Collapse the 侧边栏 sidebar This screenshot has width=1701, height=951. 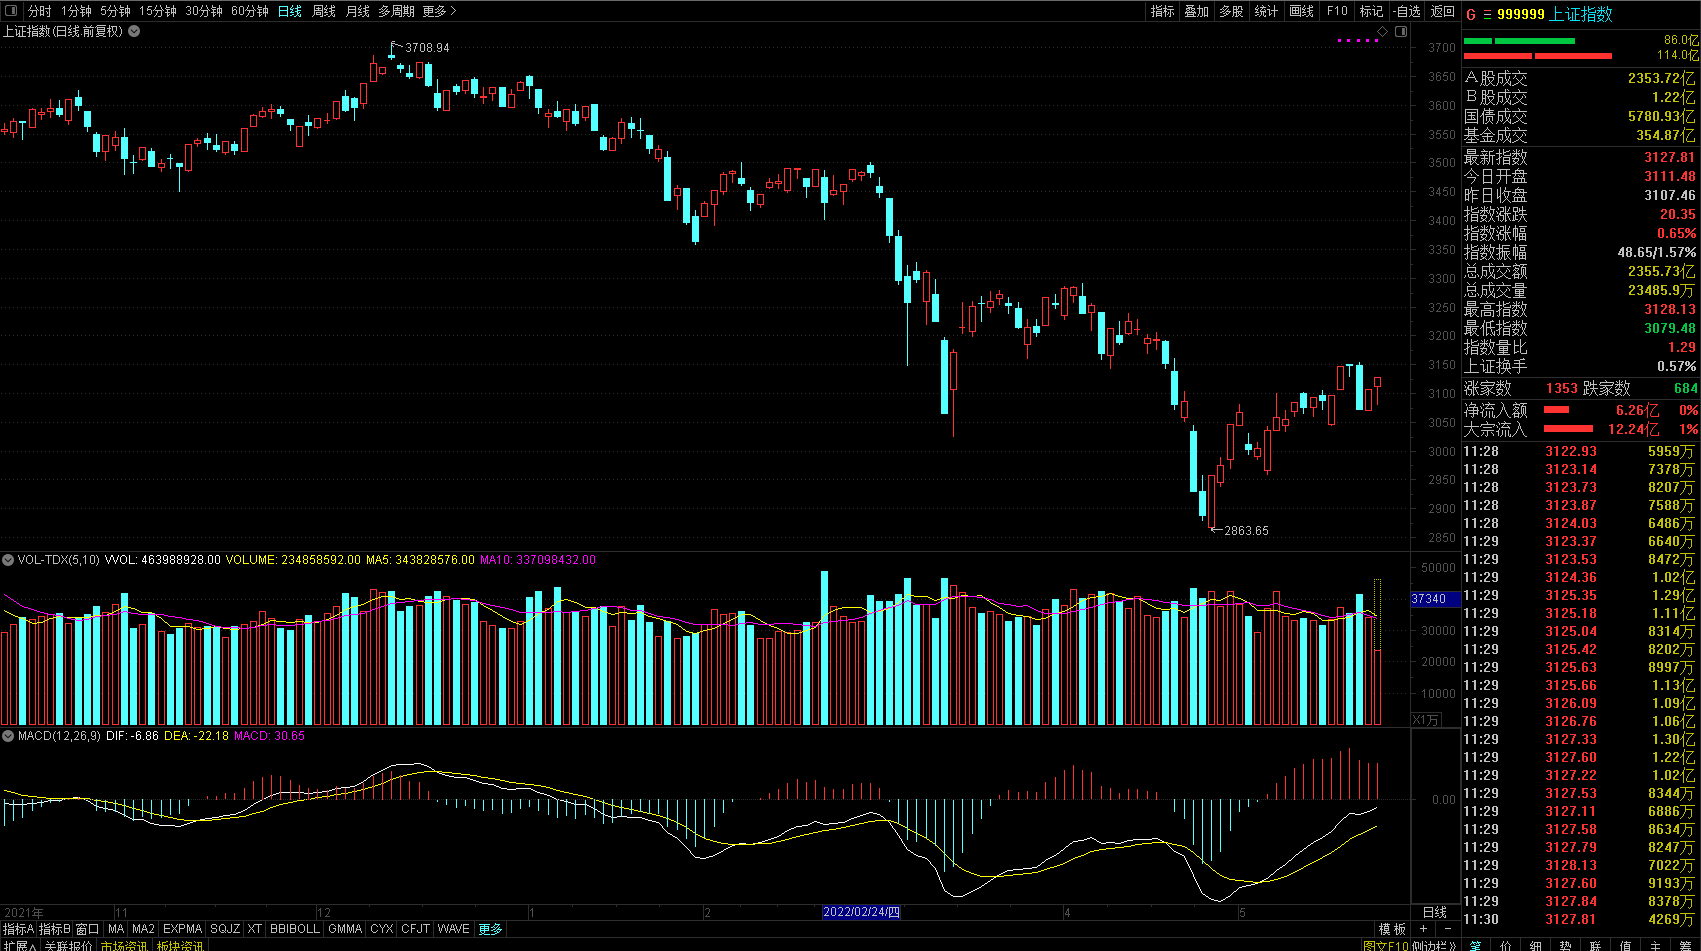pos(1434,945)
